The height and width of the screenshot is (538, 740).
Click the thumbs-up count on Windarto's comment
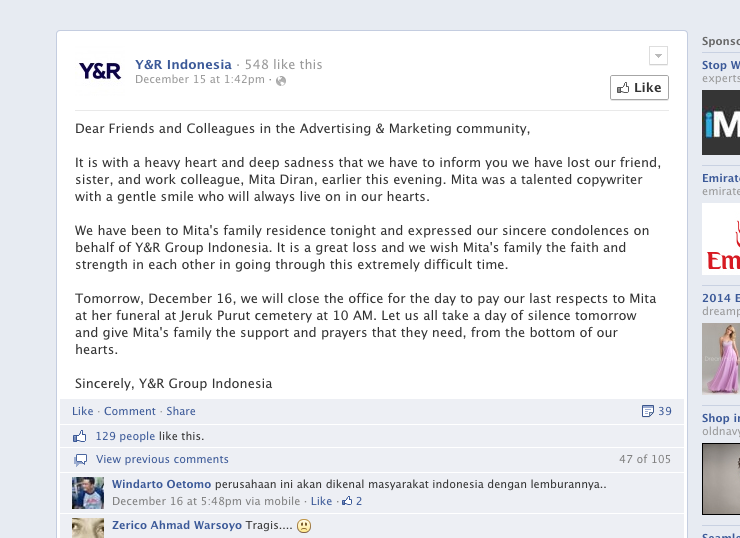(352, 501)
